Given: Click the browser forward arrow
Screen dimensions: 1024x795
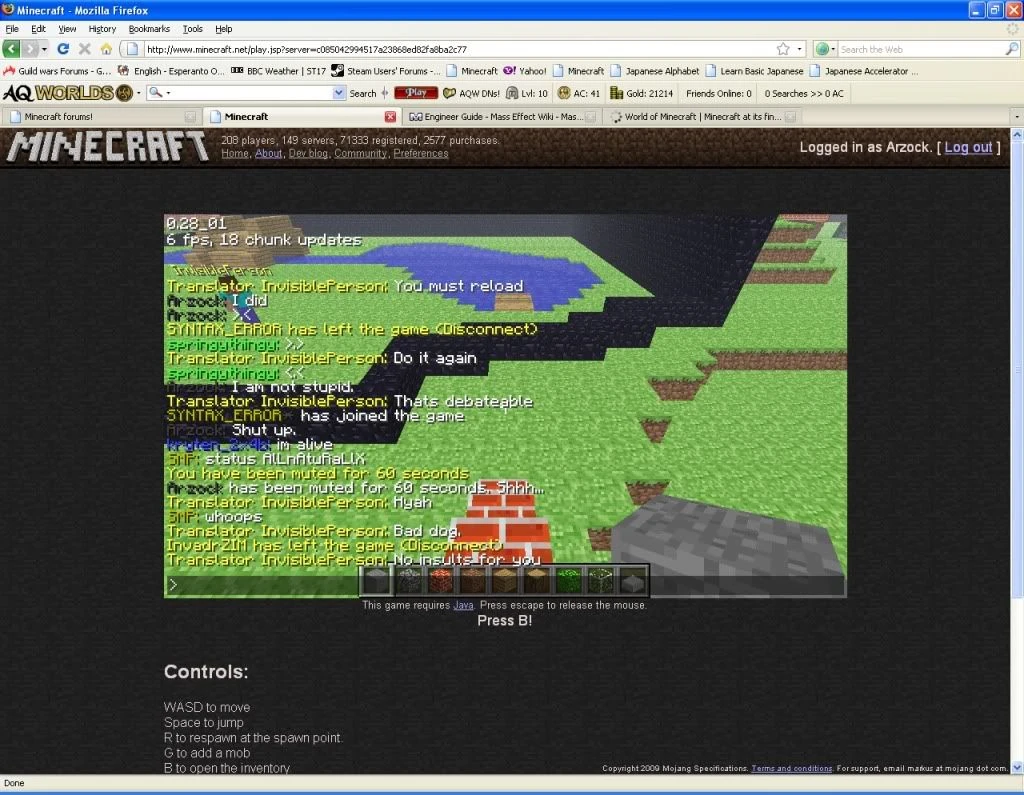Looking at the screenshot, I should [x=30, y=49].
